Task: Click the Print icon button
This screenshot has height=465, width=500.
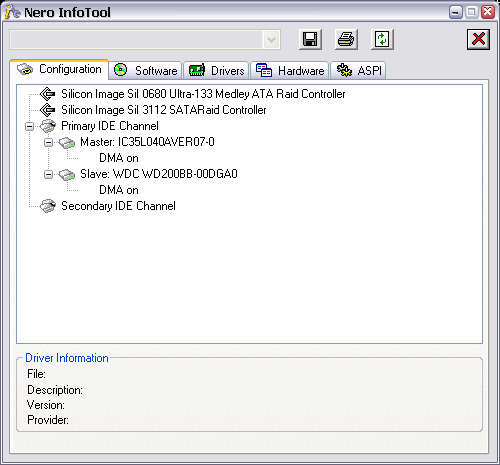Action: [x=346, y=39]
